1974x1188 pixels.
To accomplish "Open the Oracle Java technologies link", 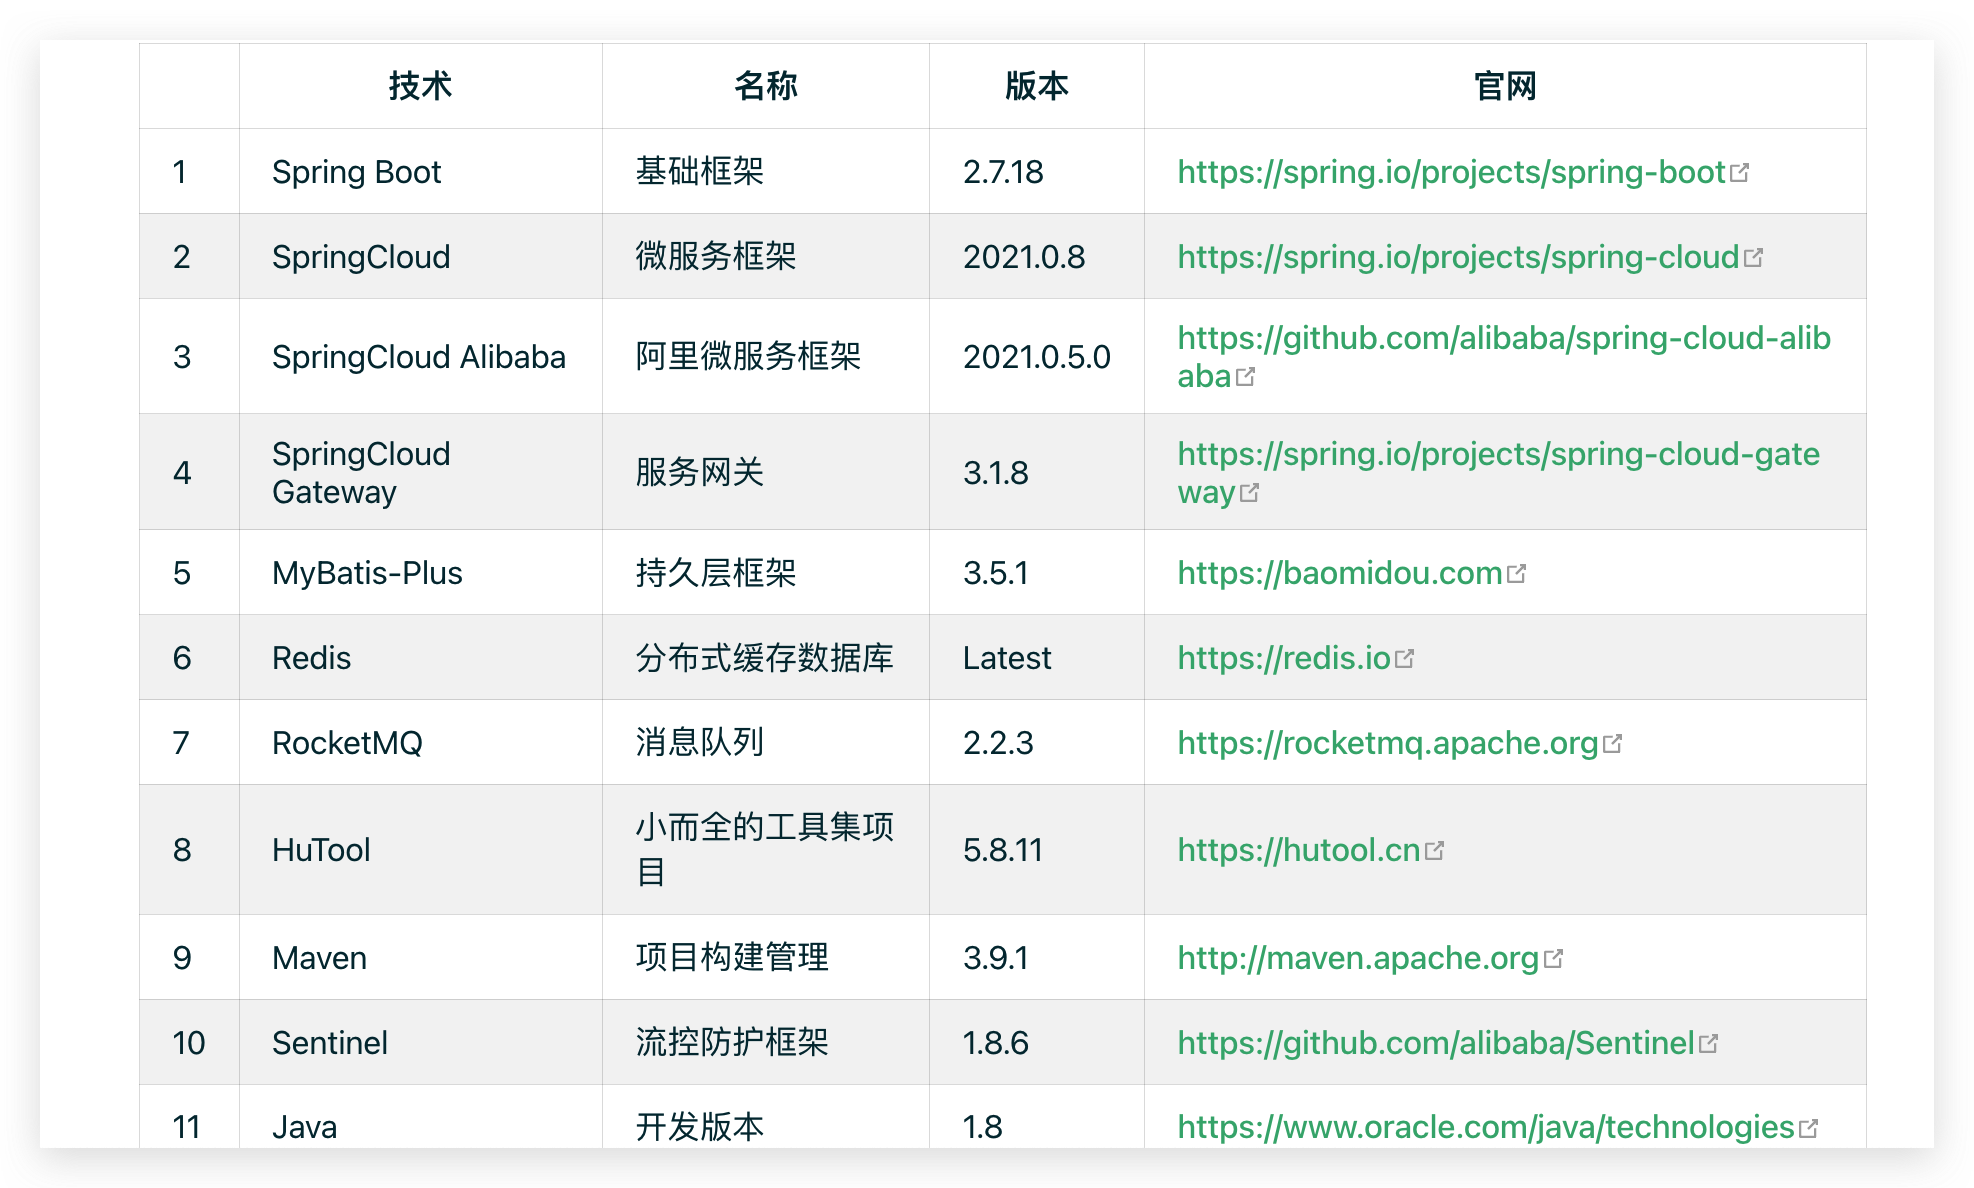I will [1485, 1127].
